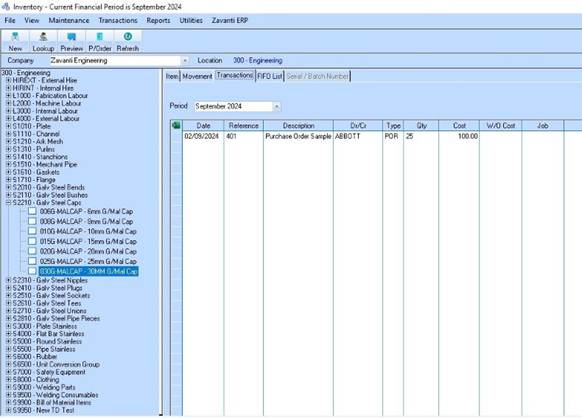Toggle checkbox beside 030G-MALCAP 30MM Cap
The image size is (582, 418).
tap(32, 271)
